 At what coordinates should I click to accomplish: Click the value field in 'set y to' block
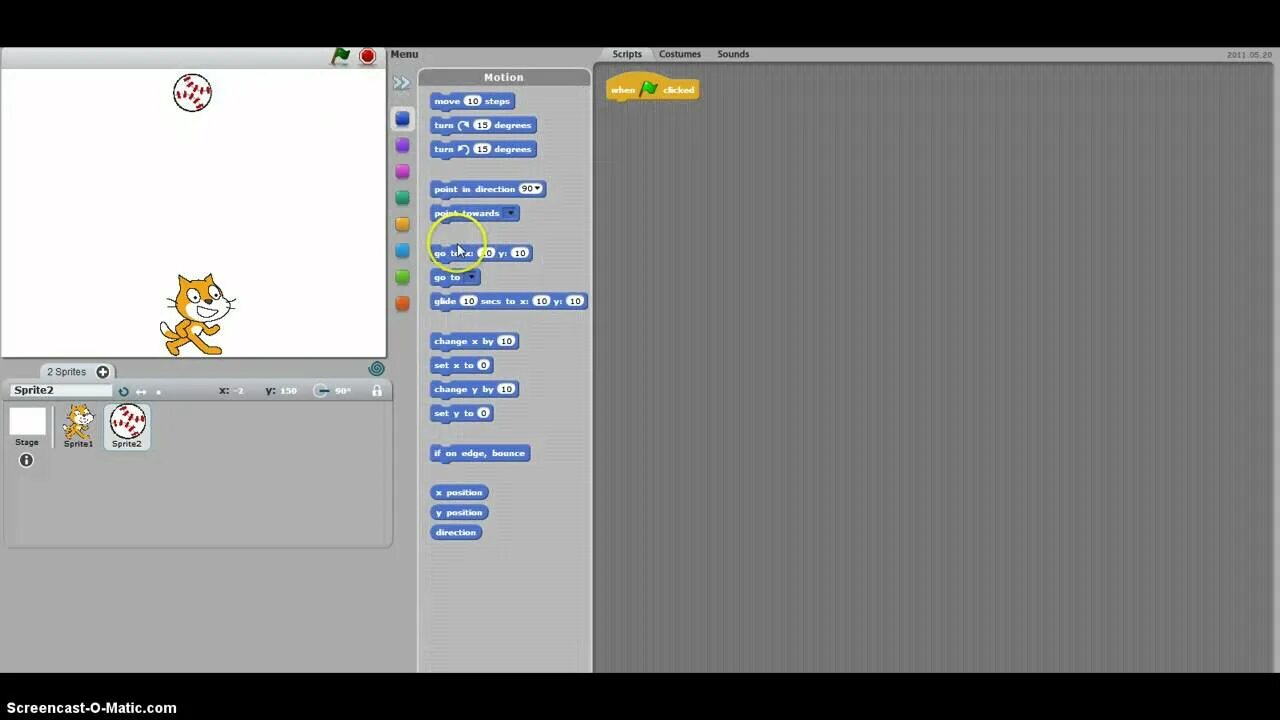483,413
